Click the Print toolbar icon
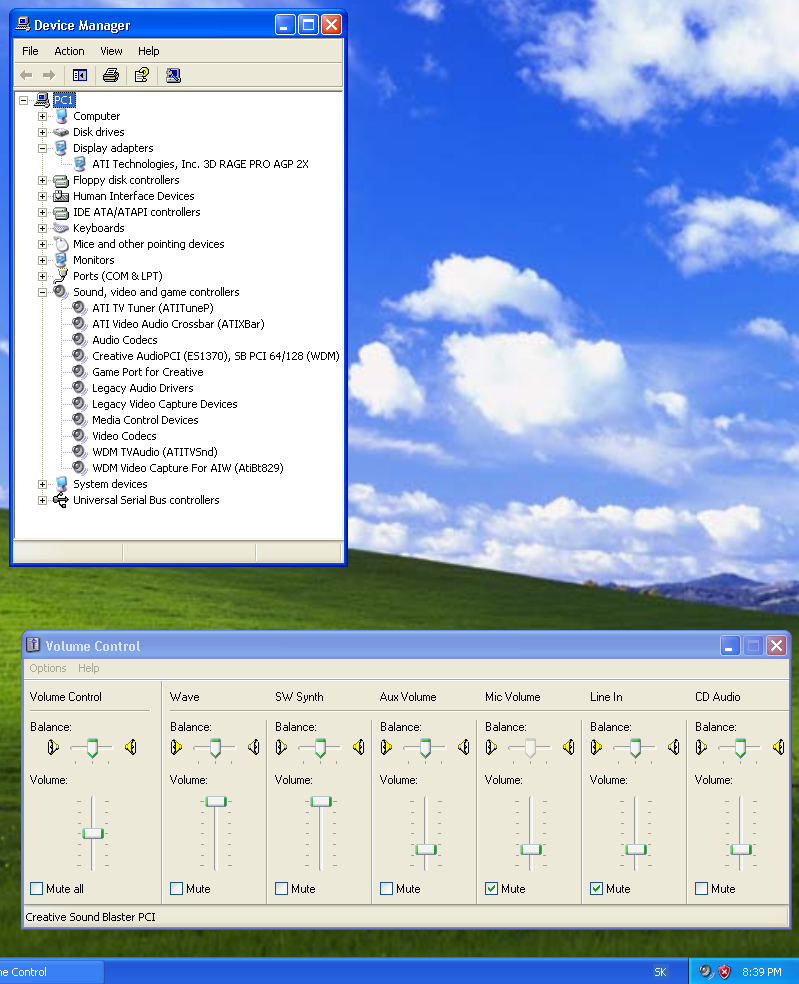 [x=111, y=75]
